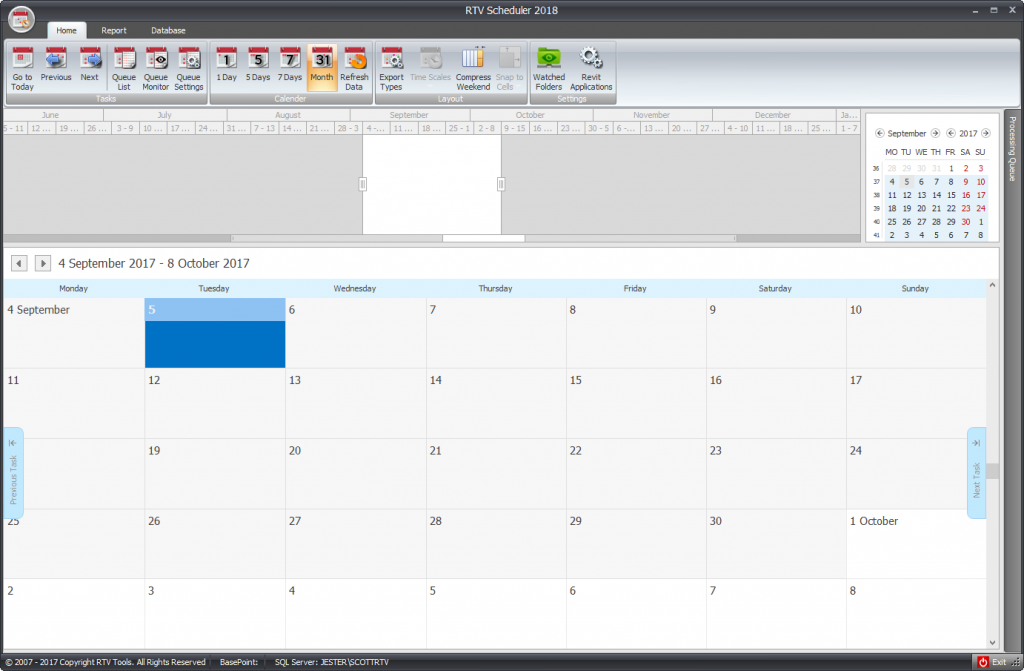This screenshot has height=671, width=1024.
Task: Expand the Next Task side panel
Action: (977, 470)
